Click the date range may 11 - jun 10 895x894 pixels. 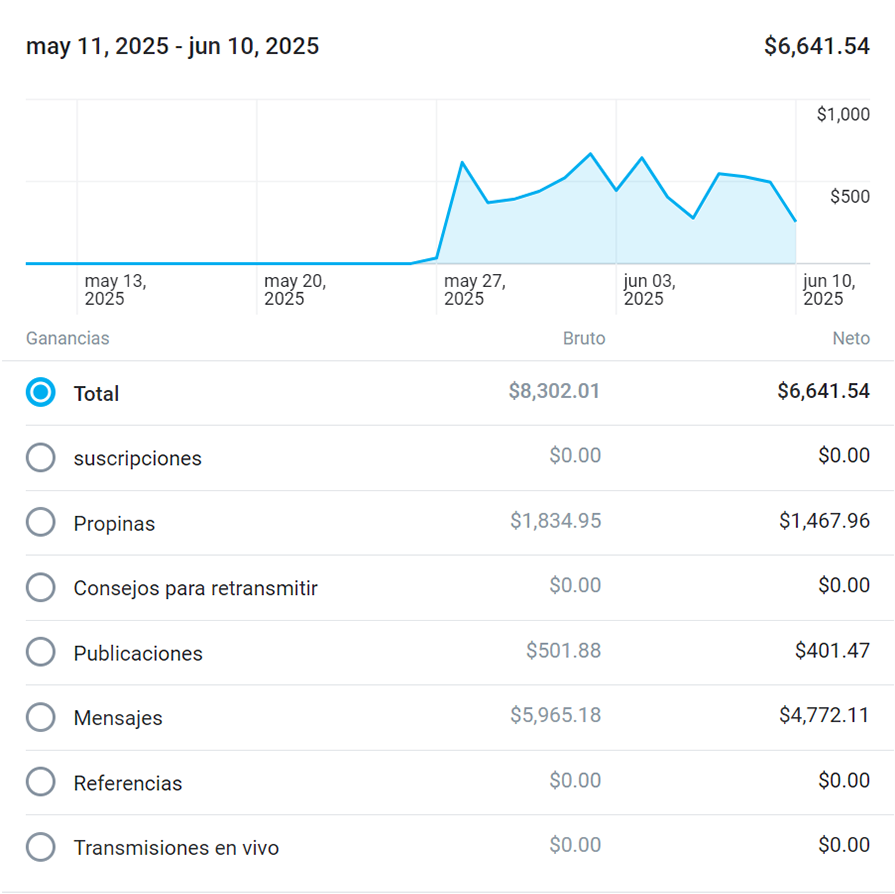[172, 46]
